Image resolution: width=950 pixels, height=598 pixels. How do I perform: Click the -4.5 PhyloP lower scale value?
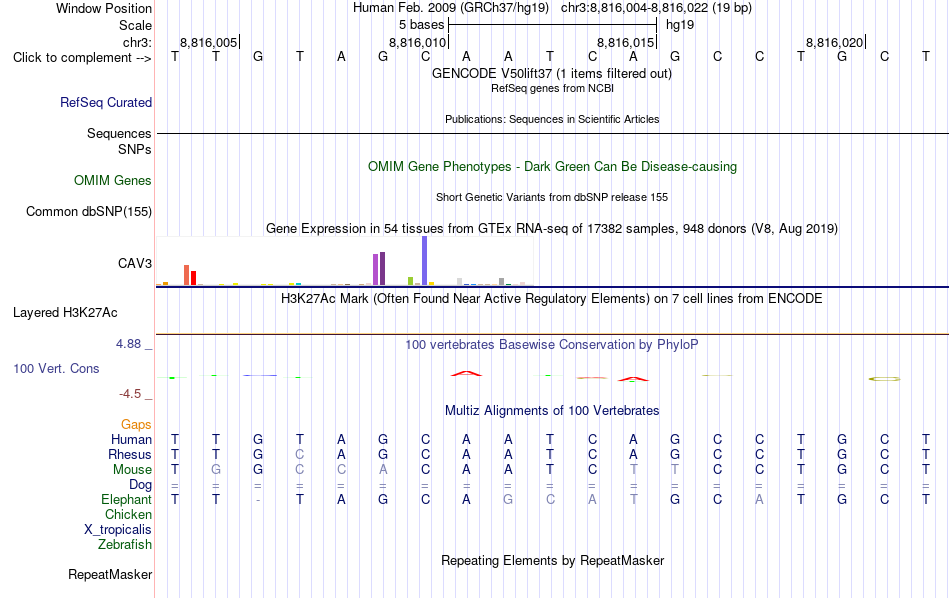point(130,394)
